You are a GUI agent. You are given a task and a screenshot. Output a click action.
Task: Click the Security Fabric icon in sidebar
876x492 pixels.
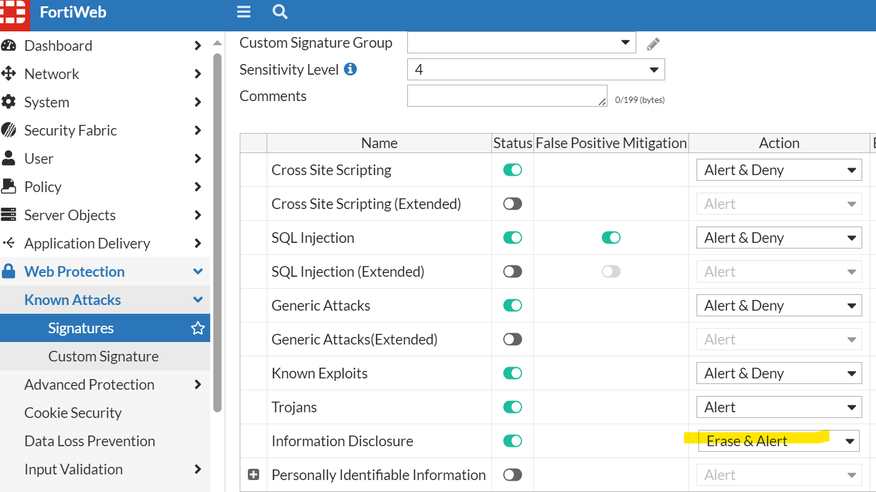click(x=9, y=130)
